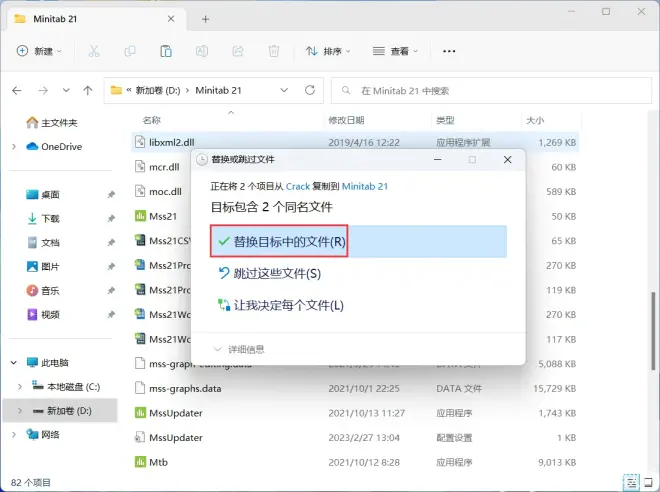Sort by 类型 column header

(445, 120)
